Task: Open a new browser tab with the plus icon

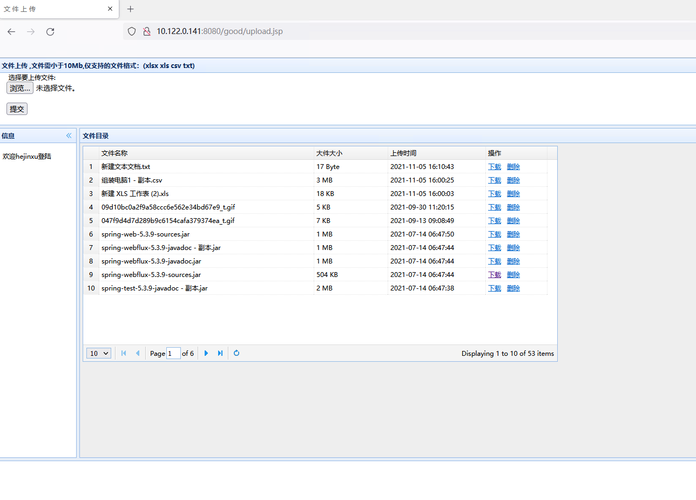Action: 130,9
